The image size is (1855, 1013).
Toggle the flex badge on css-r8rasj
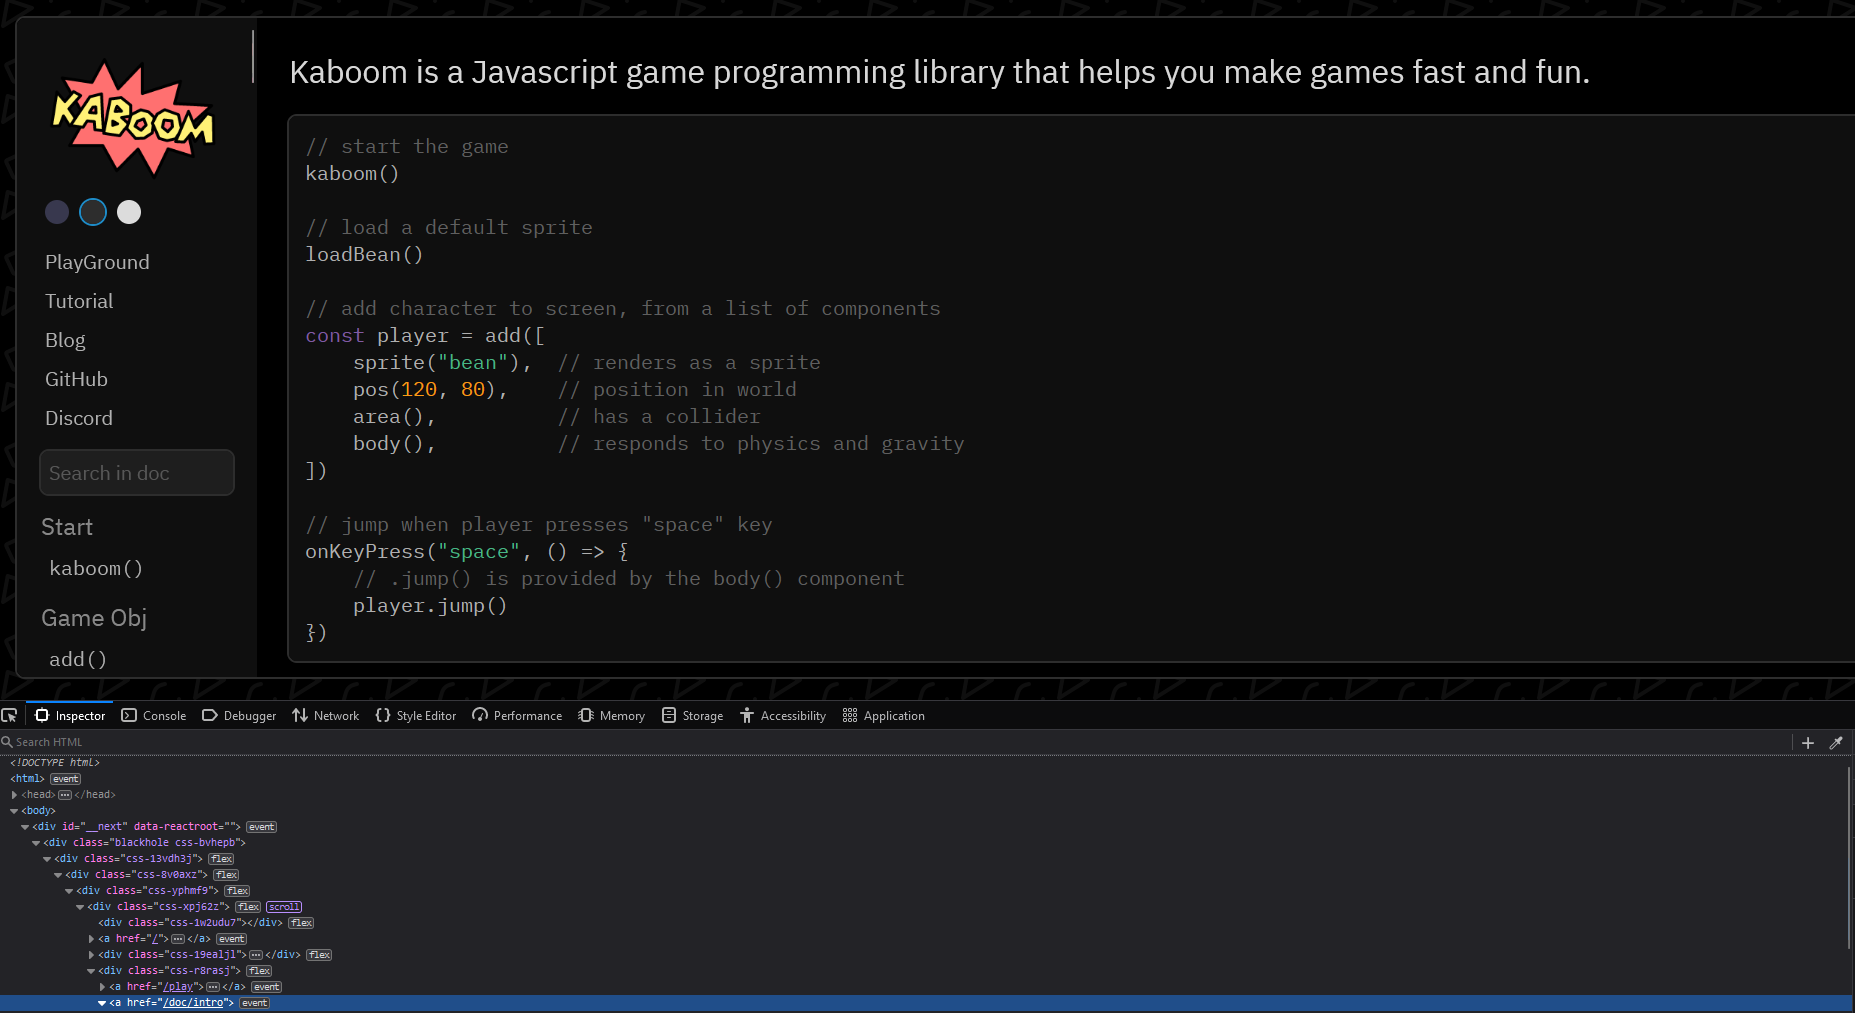(260, 971)
